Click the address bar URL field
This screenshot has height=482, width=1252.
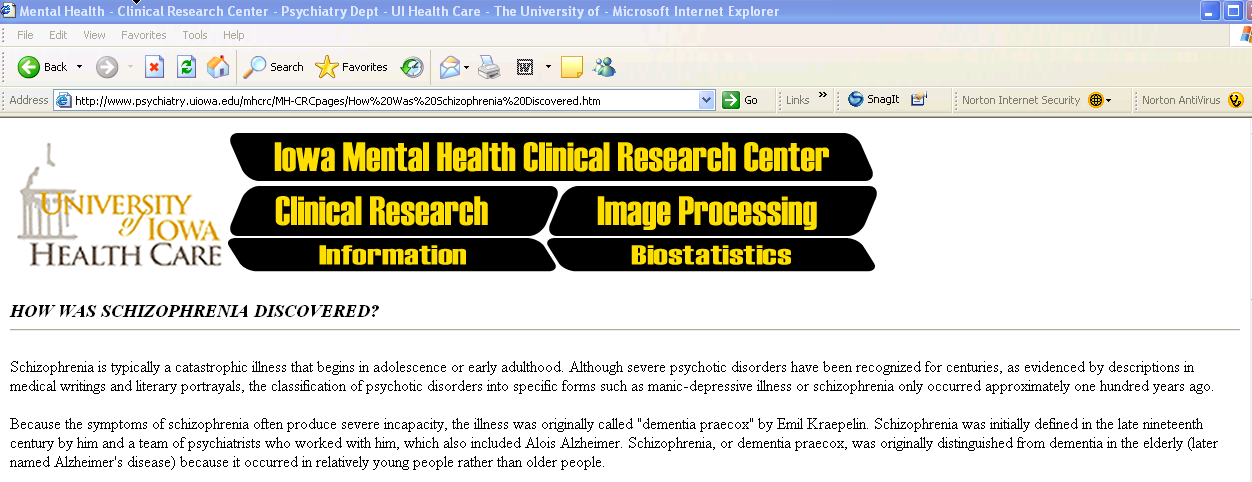pyautogui.click(x=385, y=100)
